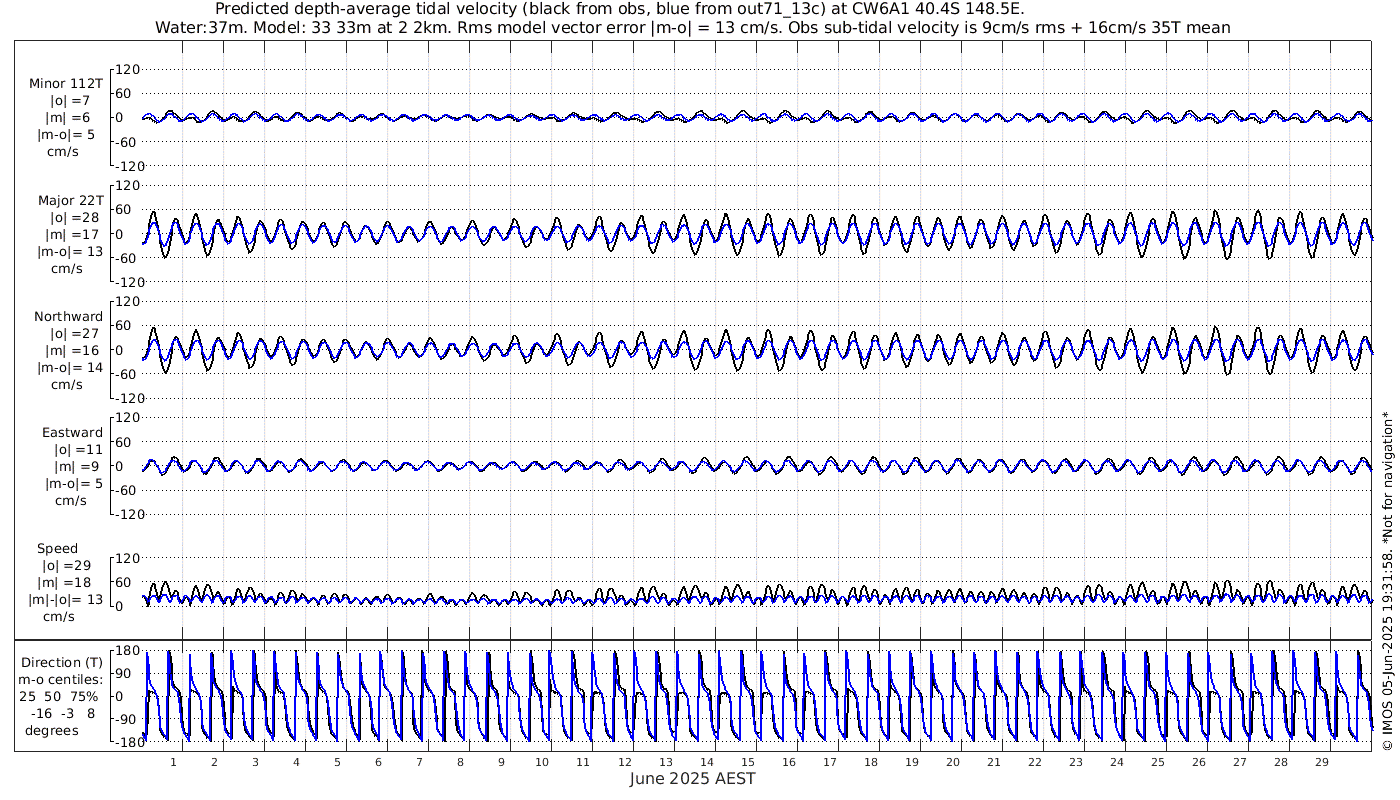Click the day "15" label on the date axis
Viewport: 1400px width, 800px height.
point(747,762)
